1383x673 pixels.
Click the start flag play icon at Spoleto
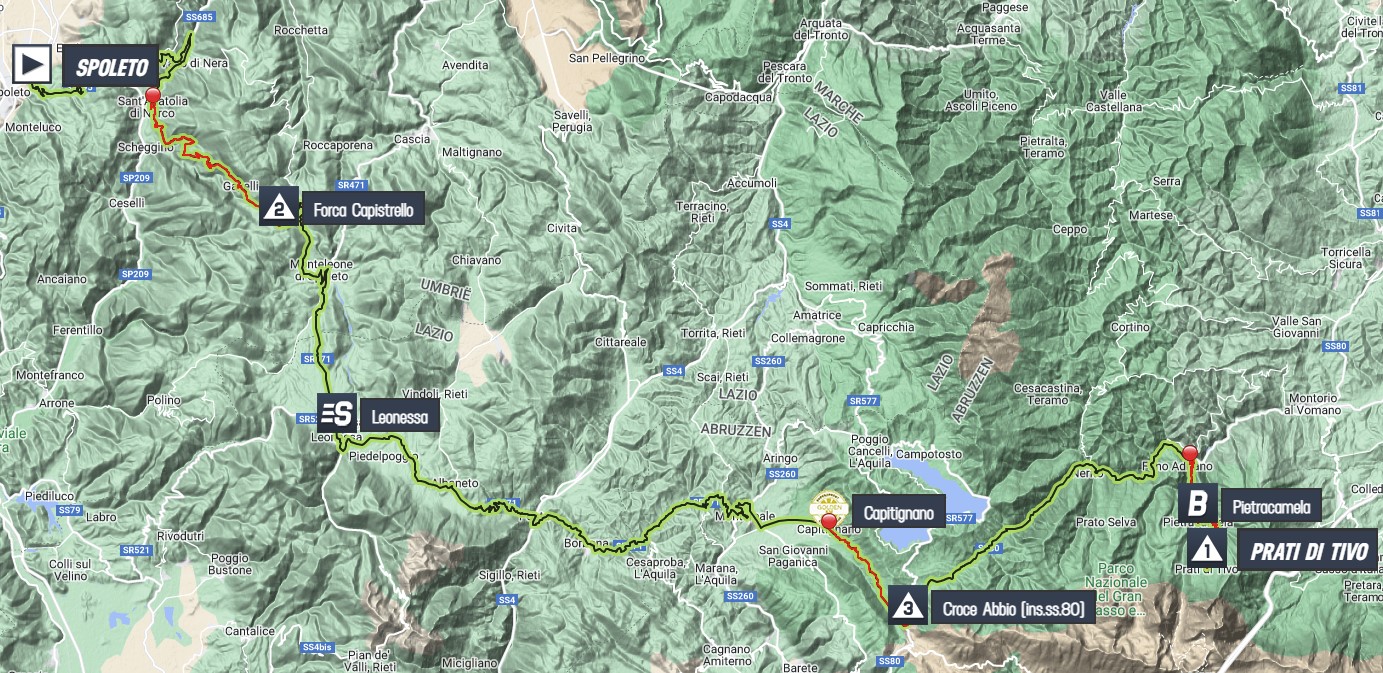(x=32, y=66)
